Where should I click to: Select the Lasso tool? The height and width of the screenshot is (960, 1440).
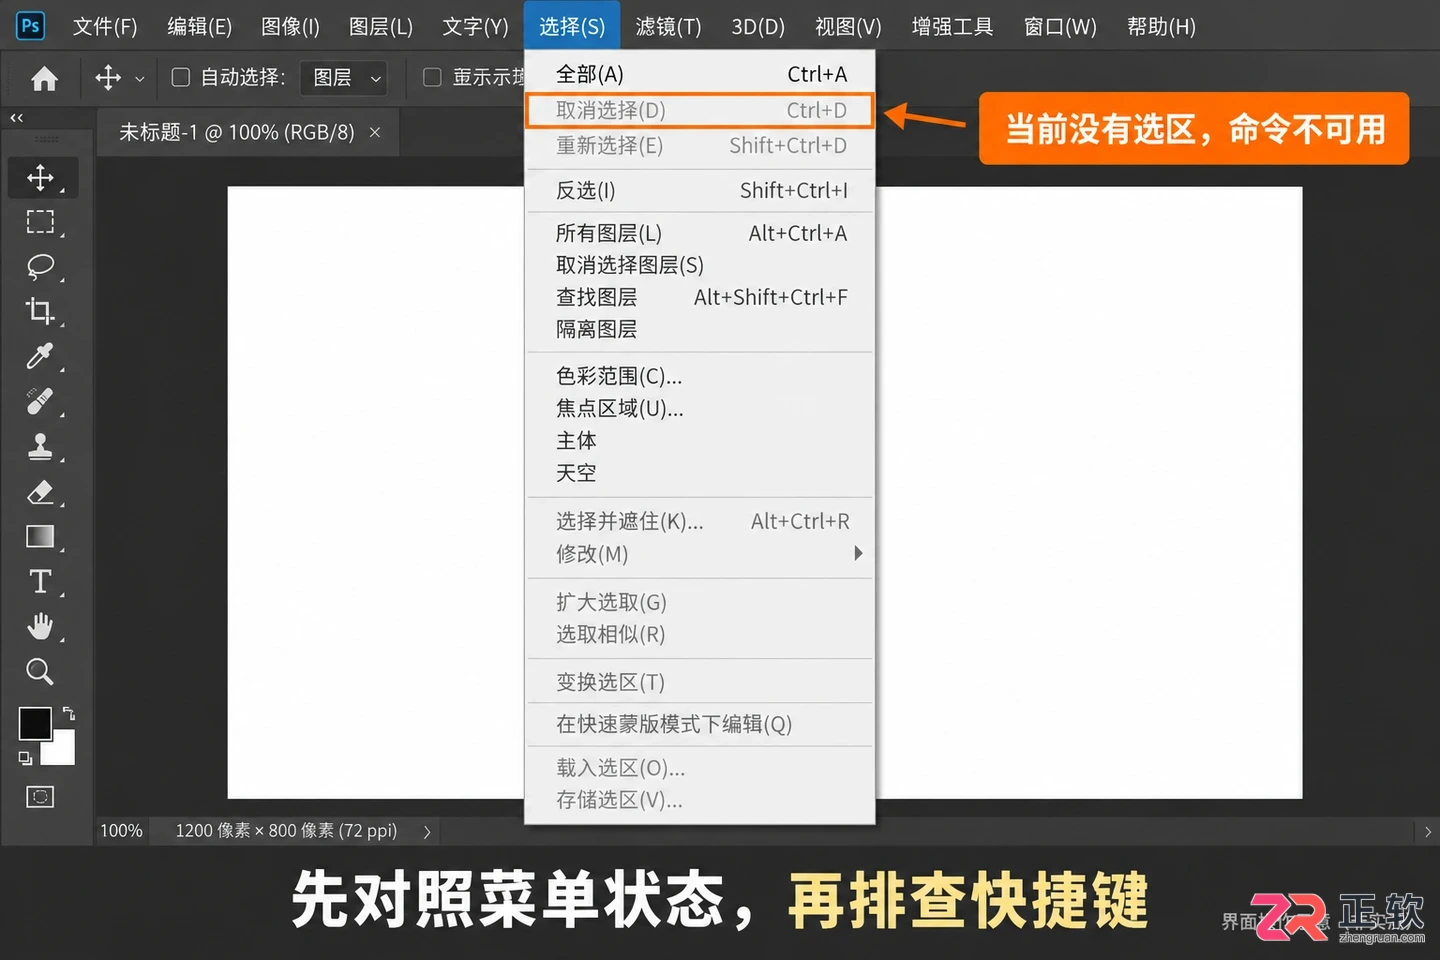coord(40,266)
